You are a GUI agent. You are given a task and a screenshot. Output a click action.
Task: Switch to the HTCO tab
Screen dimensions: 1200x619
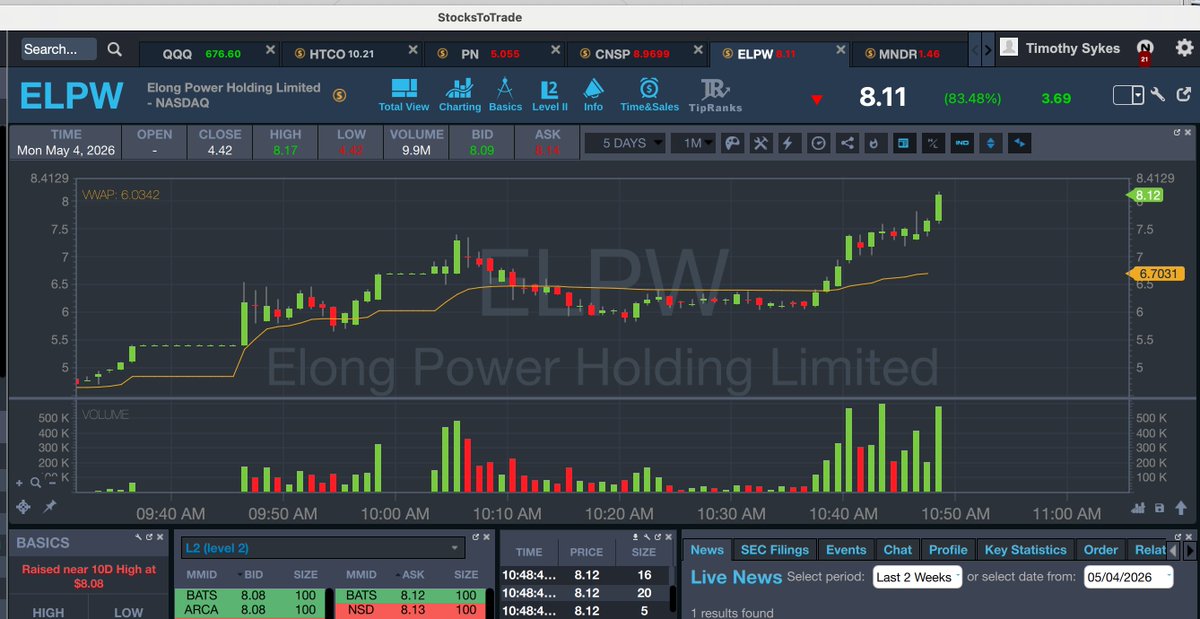(351, 53)
